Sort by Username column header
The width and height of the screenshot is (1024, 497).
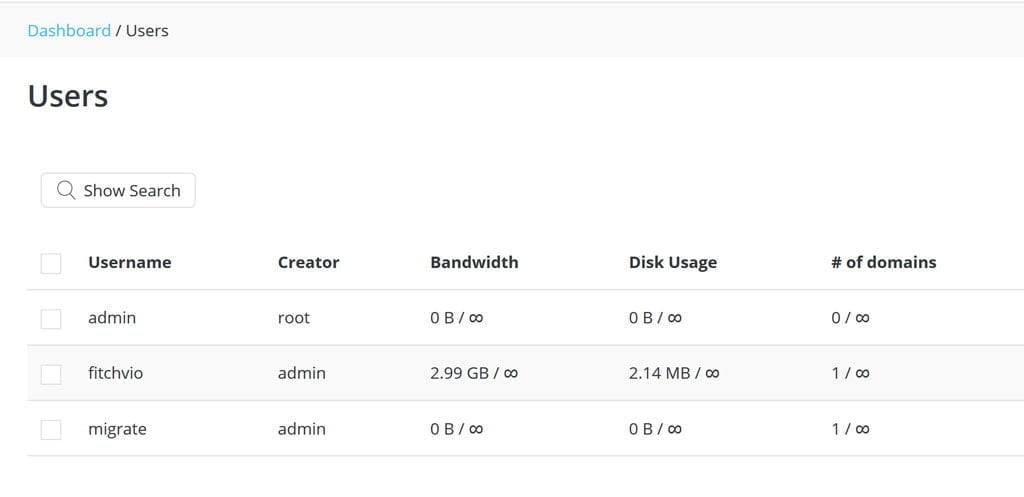click(130, 263)
